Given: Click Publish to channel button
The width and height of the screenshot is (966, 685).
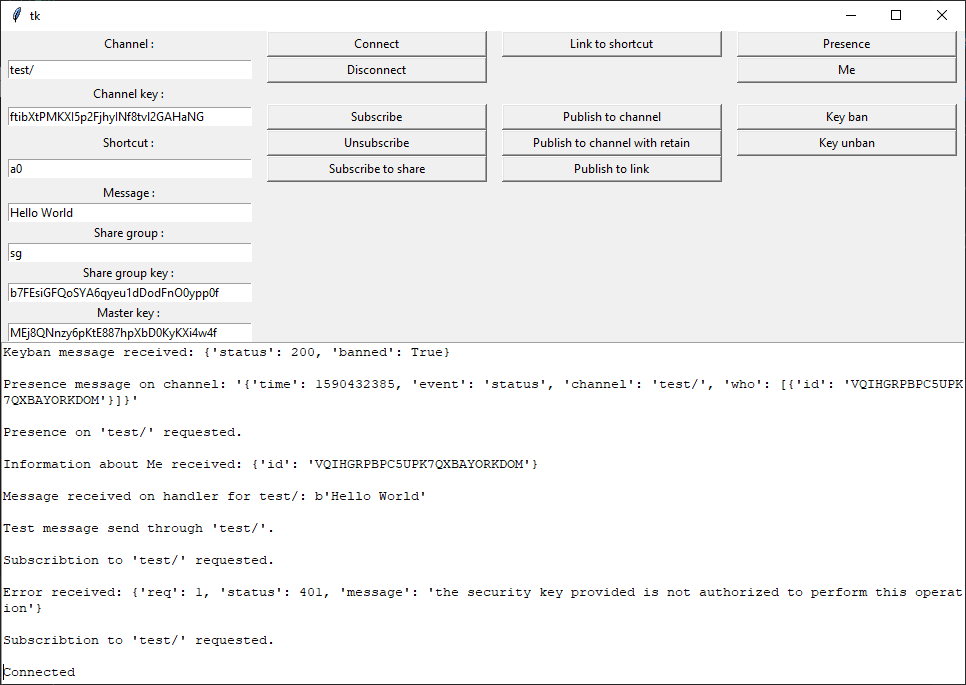Looking at the screenshot, I should pos(611,116).
